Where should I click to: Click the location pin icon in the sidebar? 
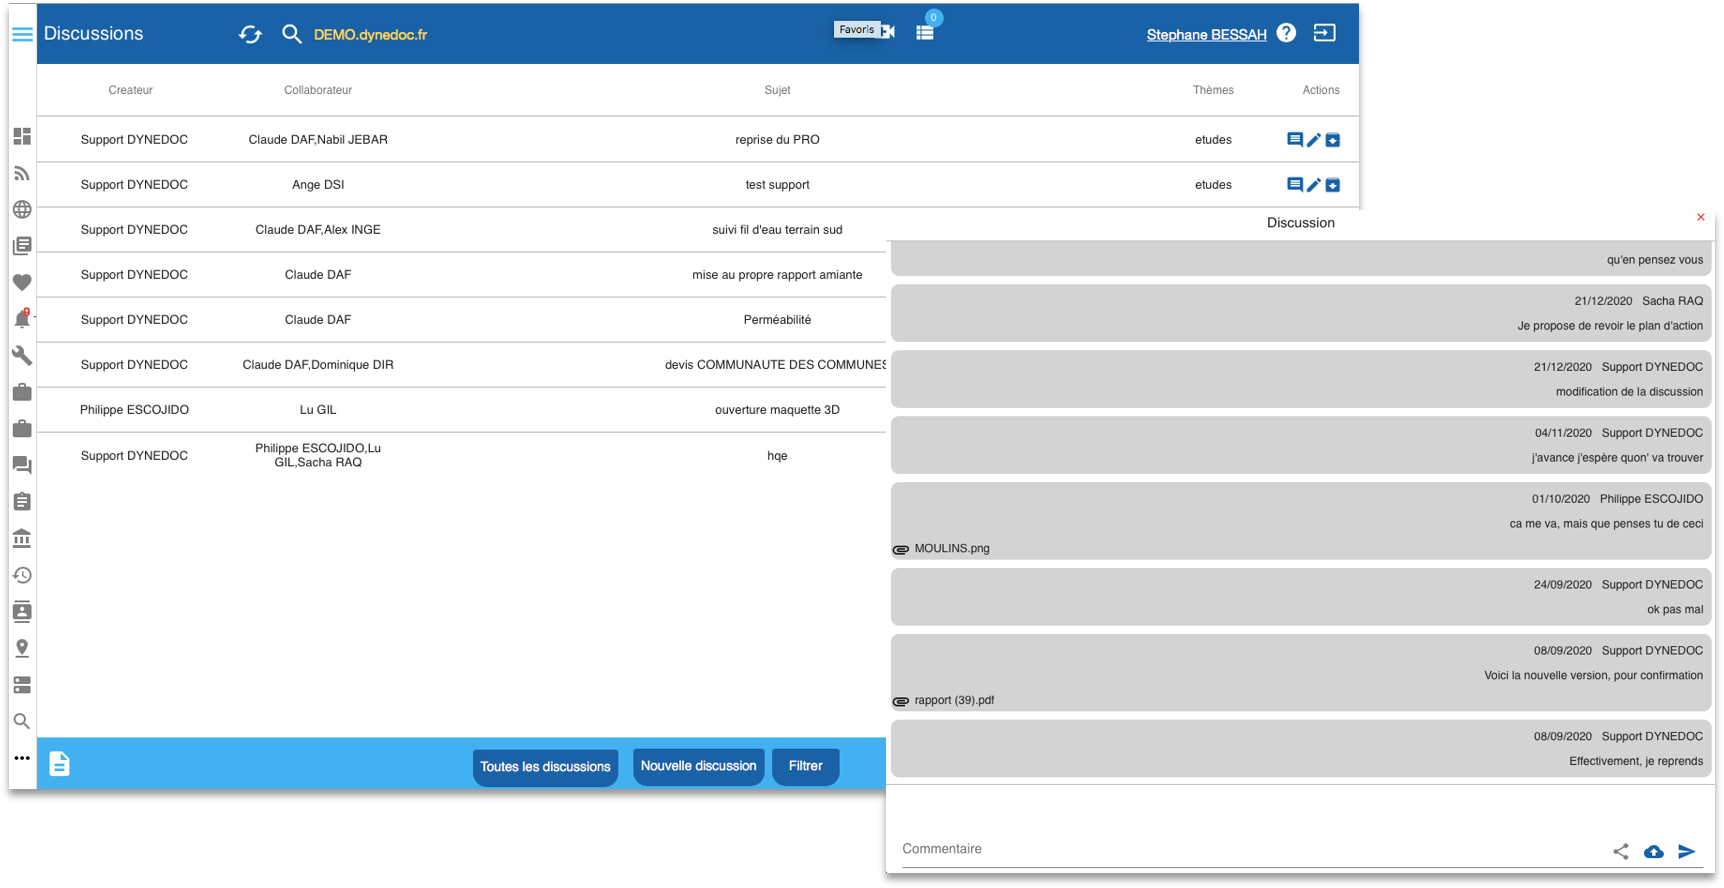coord(22,648)
